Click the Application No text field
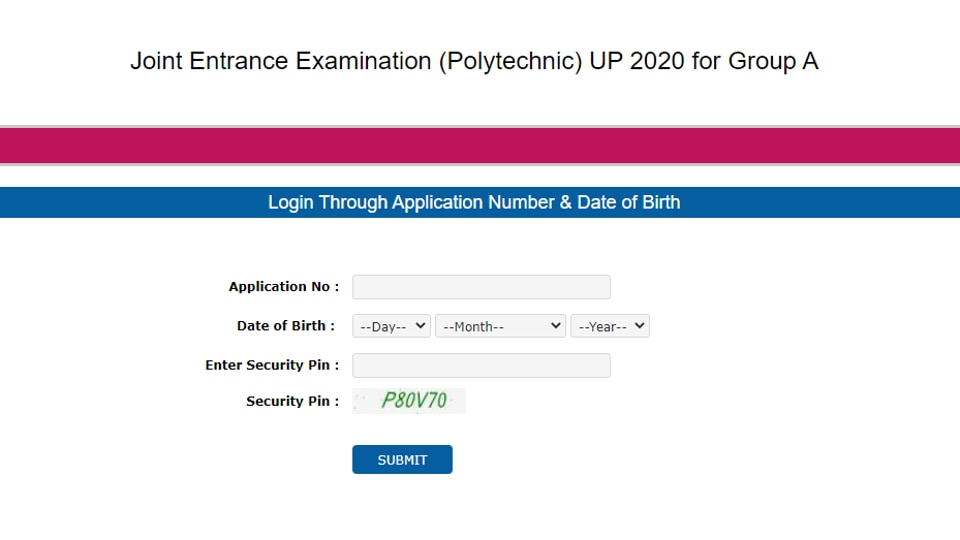 click(x=481, y=287)
